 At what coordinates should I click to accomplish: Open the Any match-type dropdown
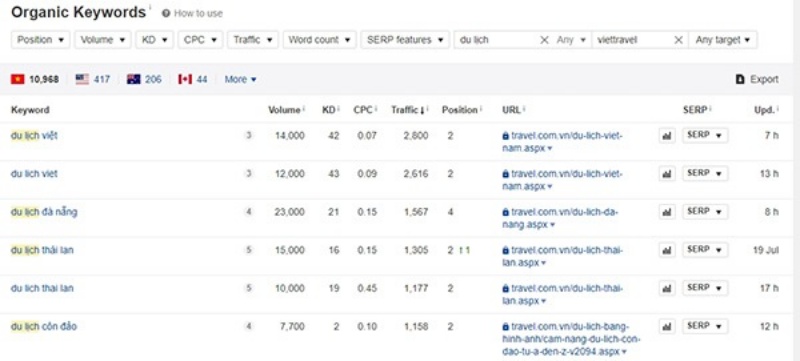[571, 40]
